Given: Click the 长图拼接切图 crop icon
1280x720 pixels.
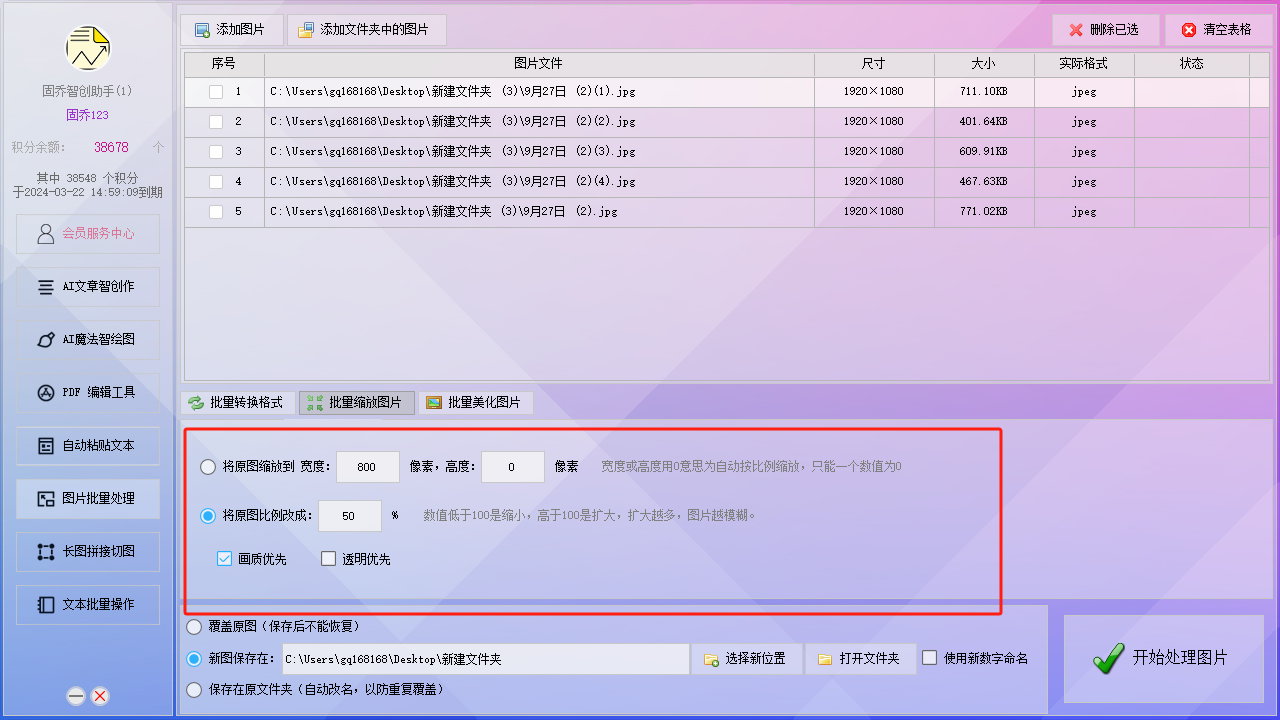Looking at the screenshot, I should pyautogui.click(x=46, y=552).
